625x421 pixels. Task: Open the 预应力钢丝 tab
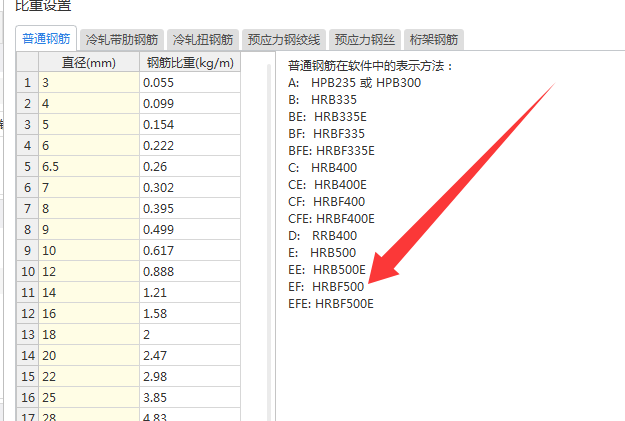(365, 40)
